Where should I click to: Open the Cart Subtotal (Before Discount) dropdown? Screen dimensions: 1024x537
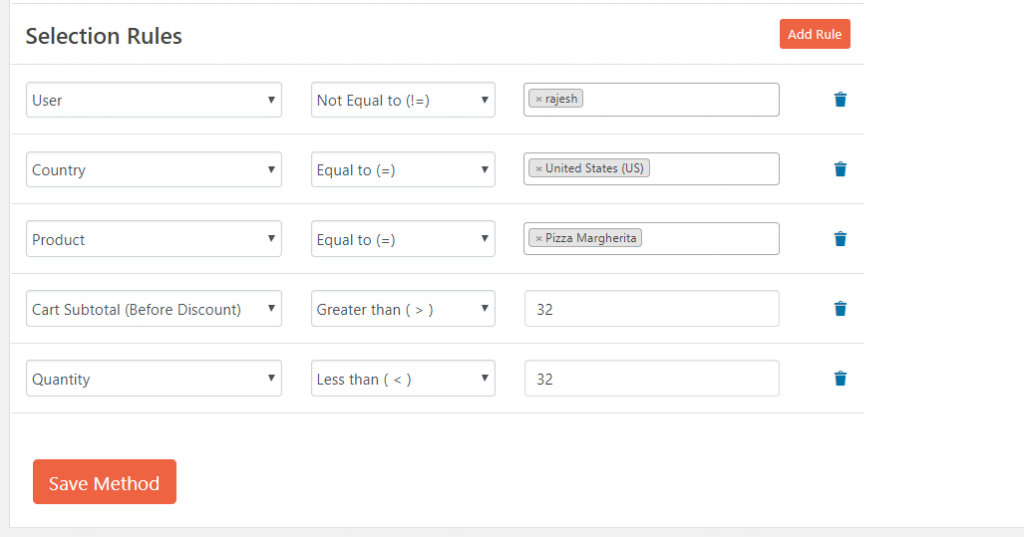tap(154, 310)
